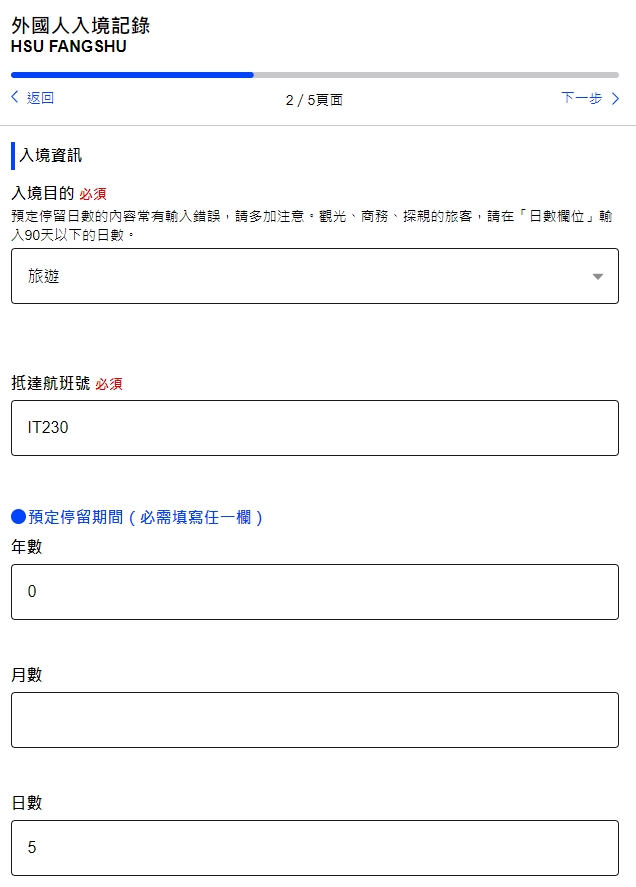Go back via the 返回 link
636x887 pixels.
click(40, 98)
